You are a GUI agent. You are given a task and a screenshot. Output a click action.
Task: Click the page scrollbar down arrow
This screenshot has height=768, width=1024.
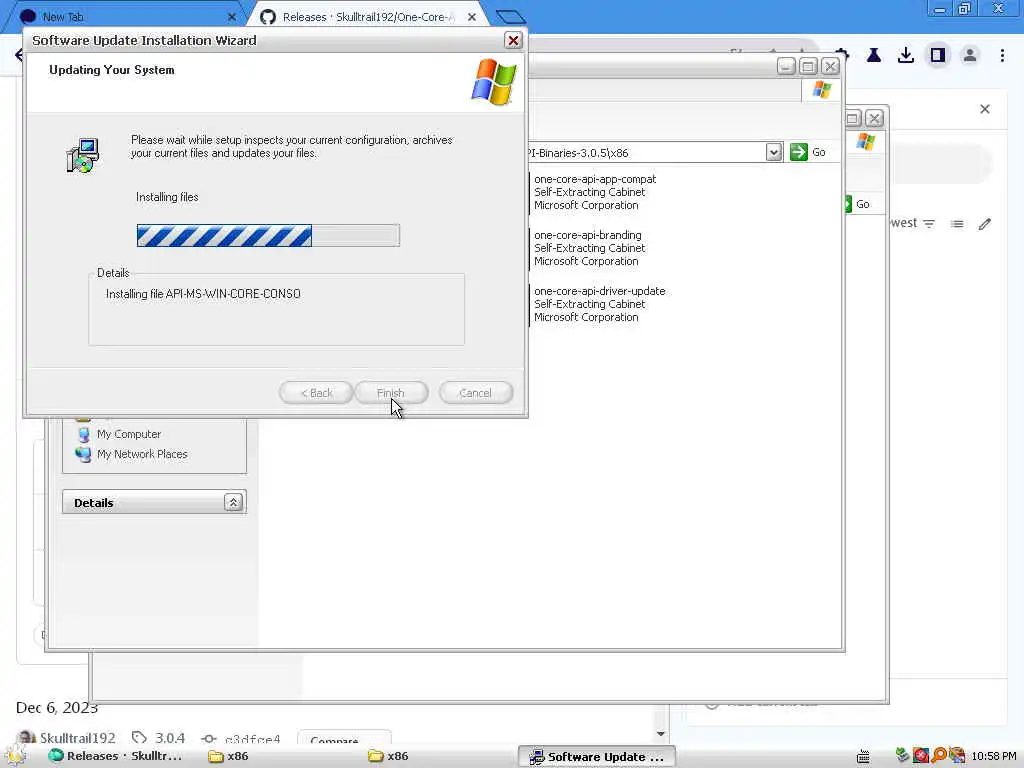[660, 734]
